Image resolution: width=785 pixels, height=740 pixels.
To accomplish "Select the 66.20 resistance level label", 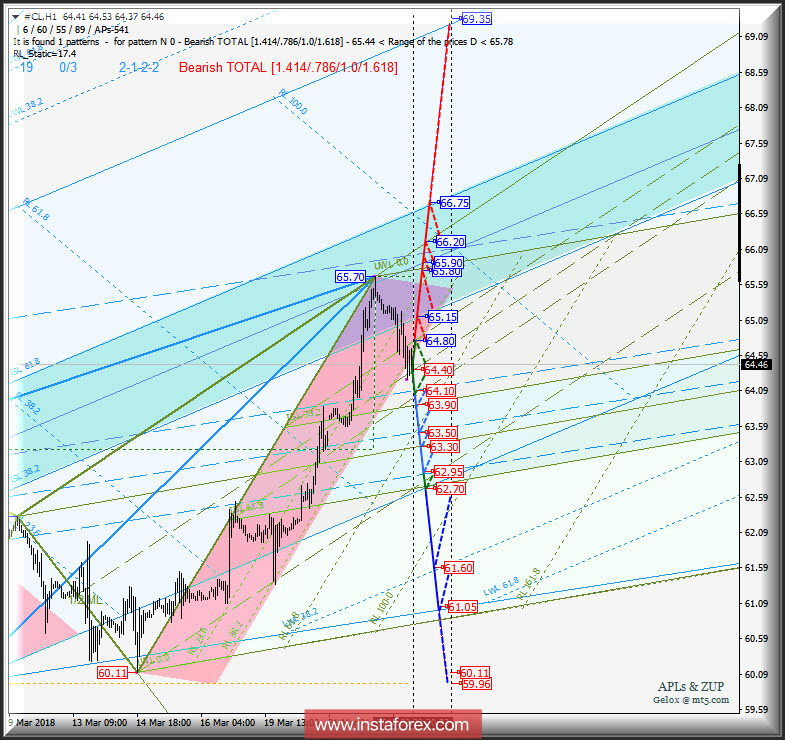I will (450, 242).
